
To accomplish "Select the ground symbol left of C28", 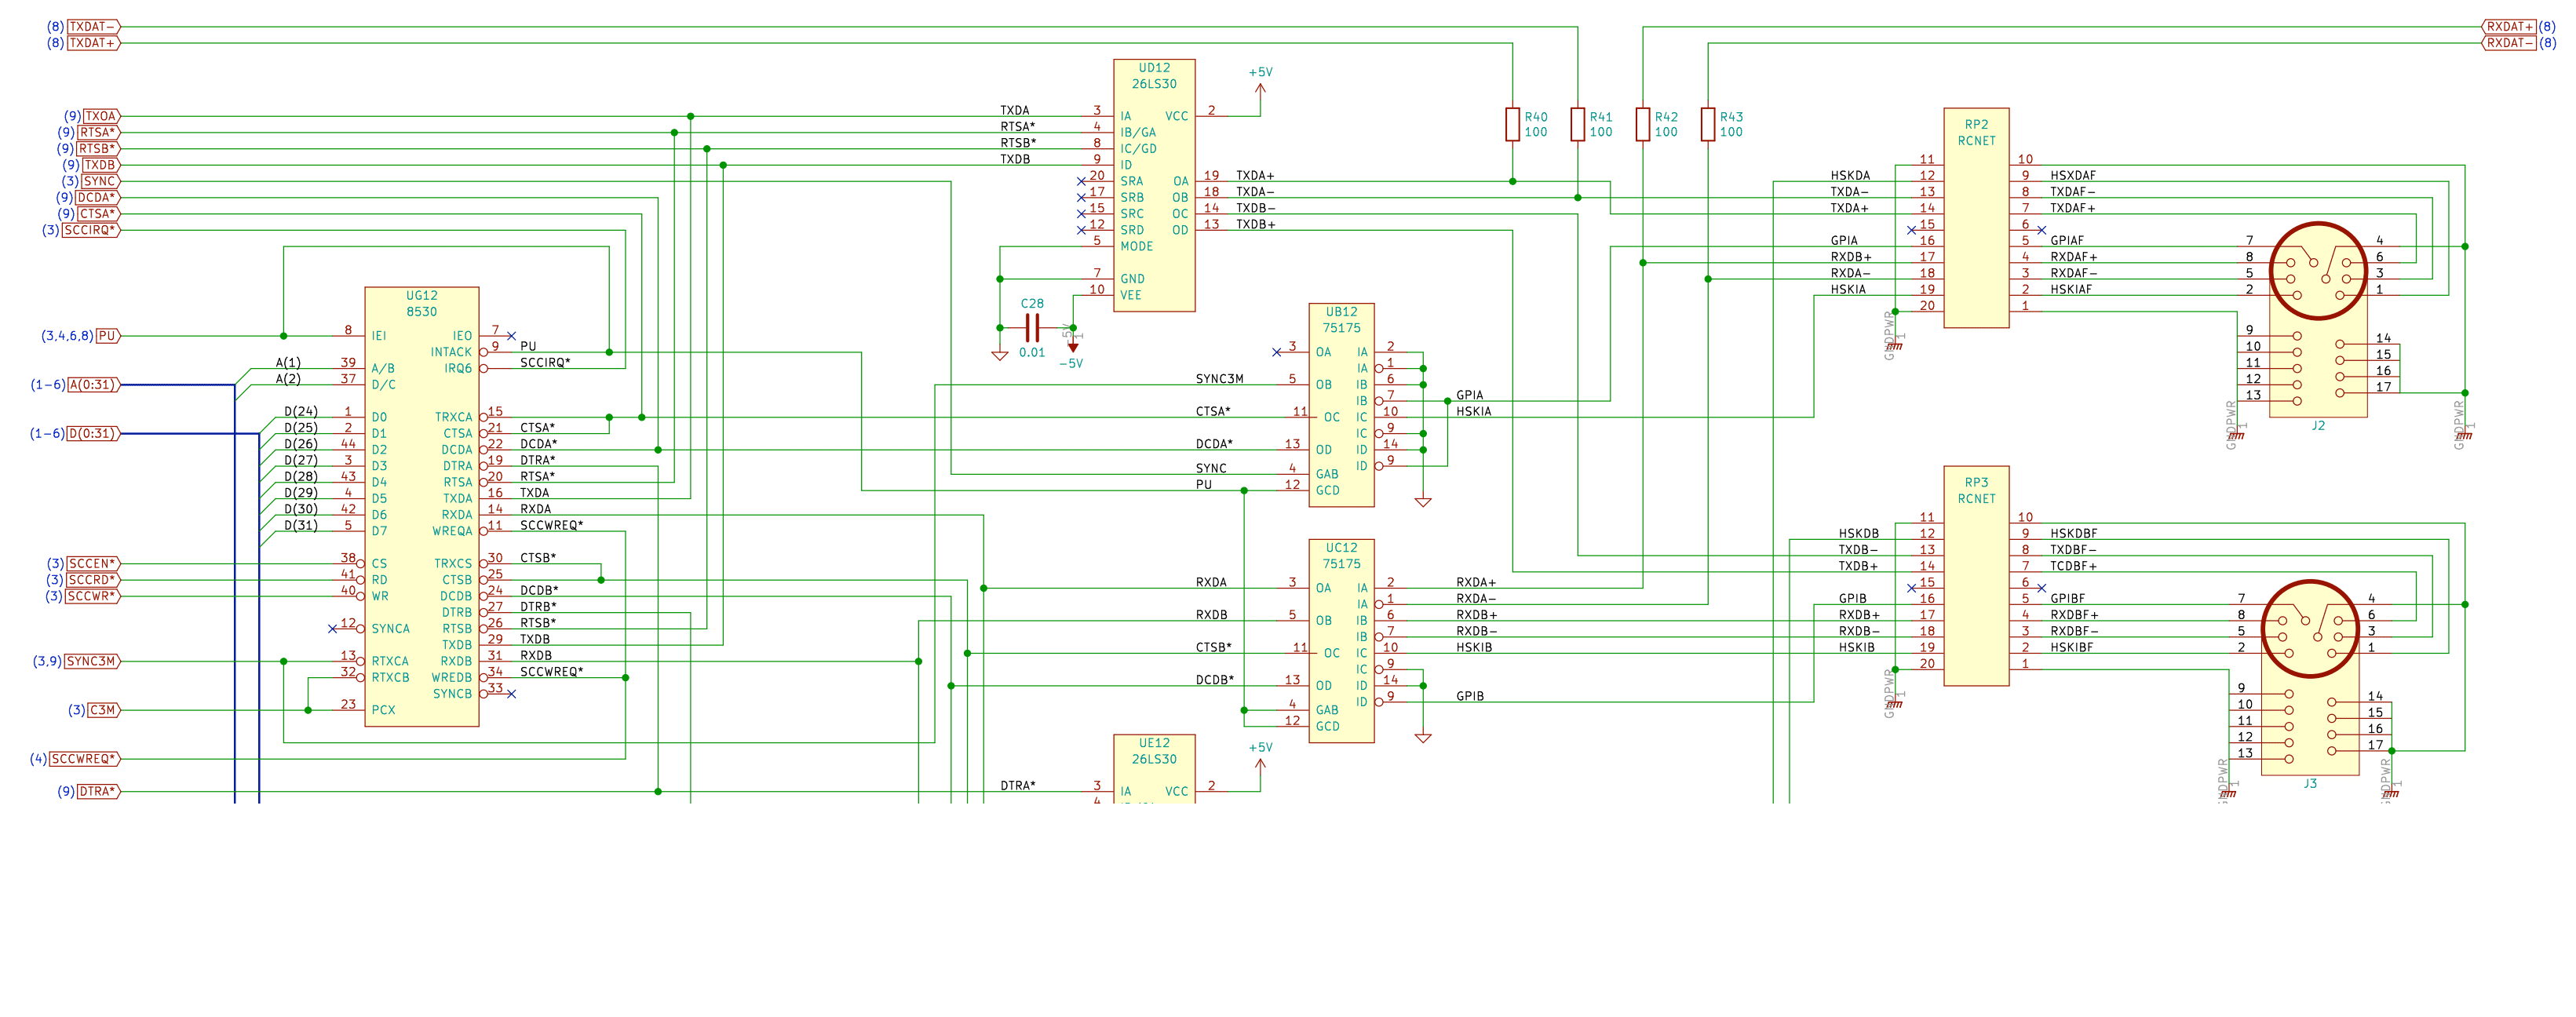I will [999, 355].
